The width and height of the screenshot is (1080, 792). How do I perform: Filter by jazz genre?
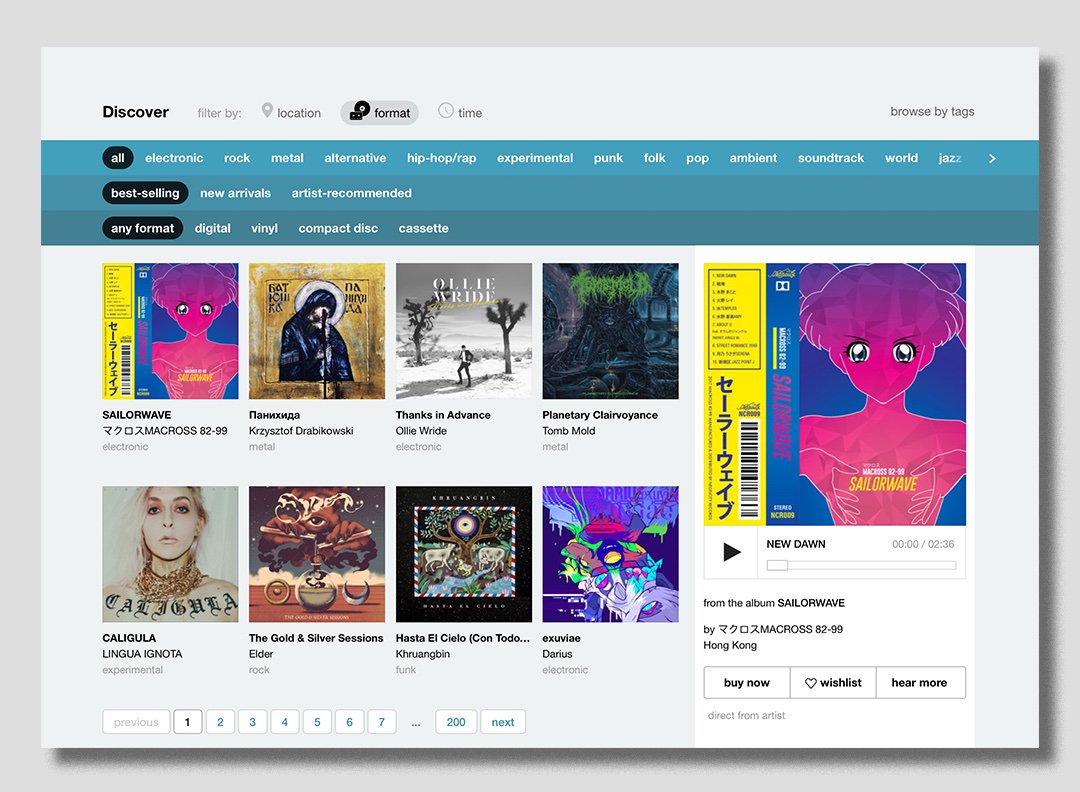pyautogui.click(x=950, y=158)
